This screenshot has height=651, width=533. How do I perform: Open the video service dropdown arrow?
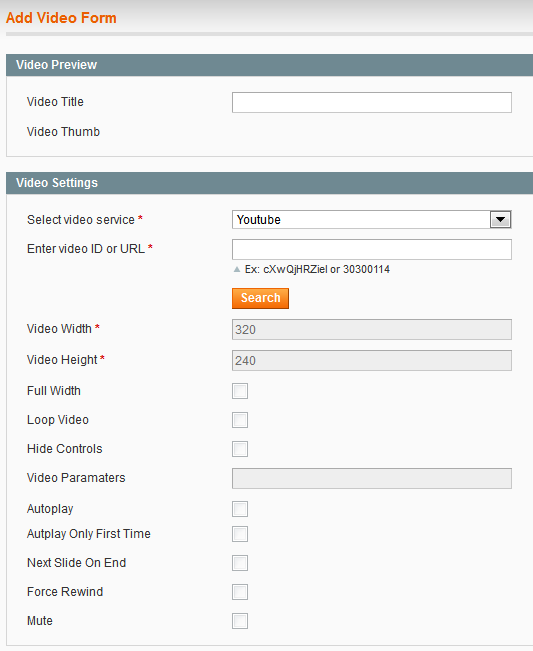(500, 220)
